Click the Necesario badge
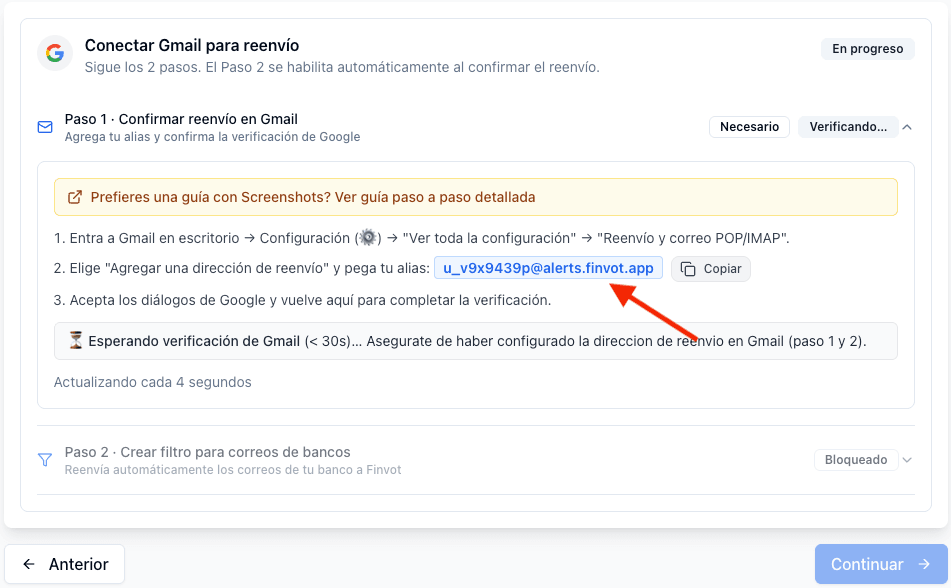The image size is (951, 588). 749,127
